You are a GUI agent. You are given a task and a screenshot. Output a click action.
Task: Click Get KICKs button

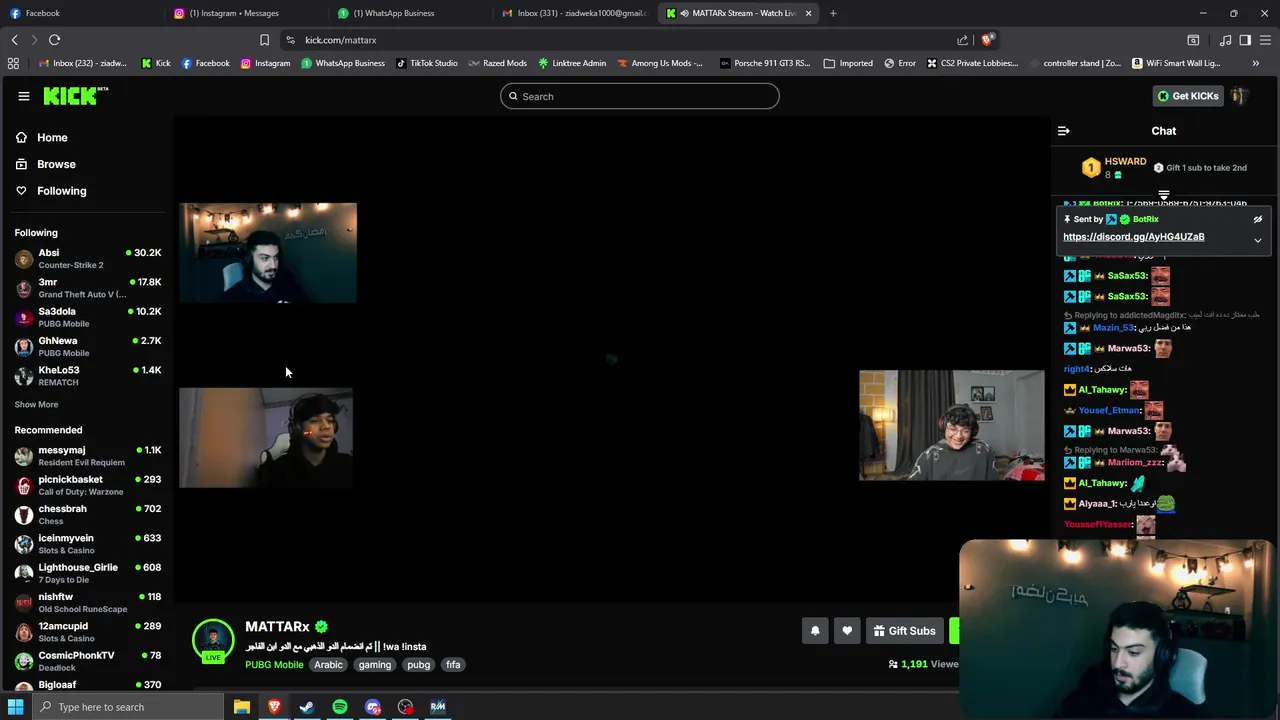(1188, 96)
